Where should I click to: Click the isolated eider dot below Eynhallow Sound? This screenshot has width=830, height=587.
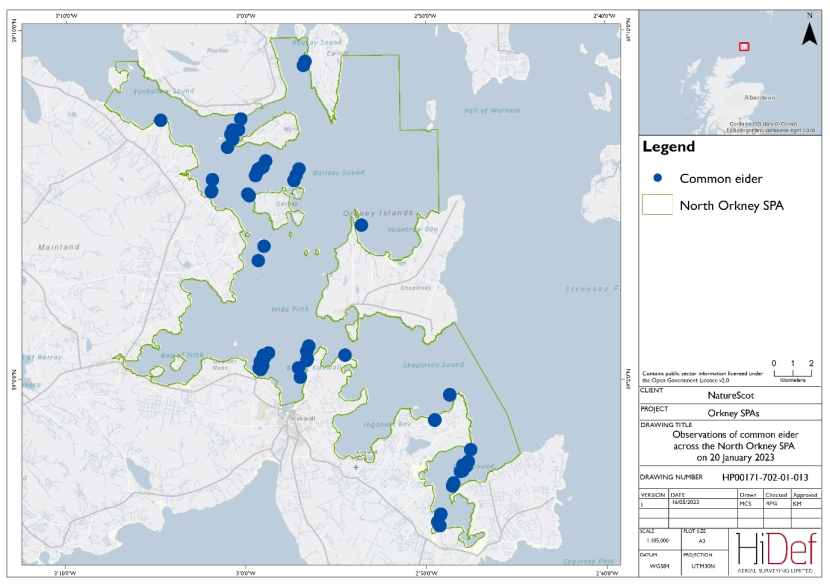[160, 120]
